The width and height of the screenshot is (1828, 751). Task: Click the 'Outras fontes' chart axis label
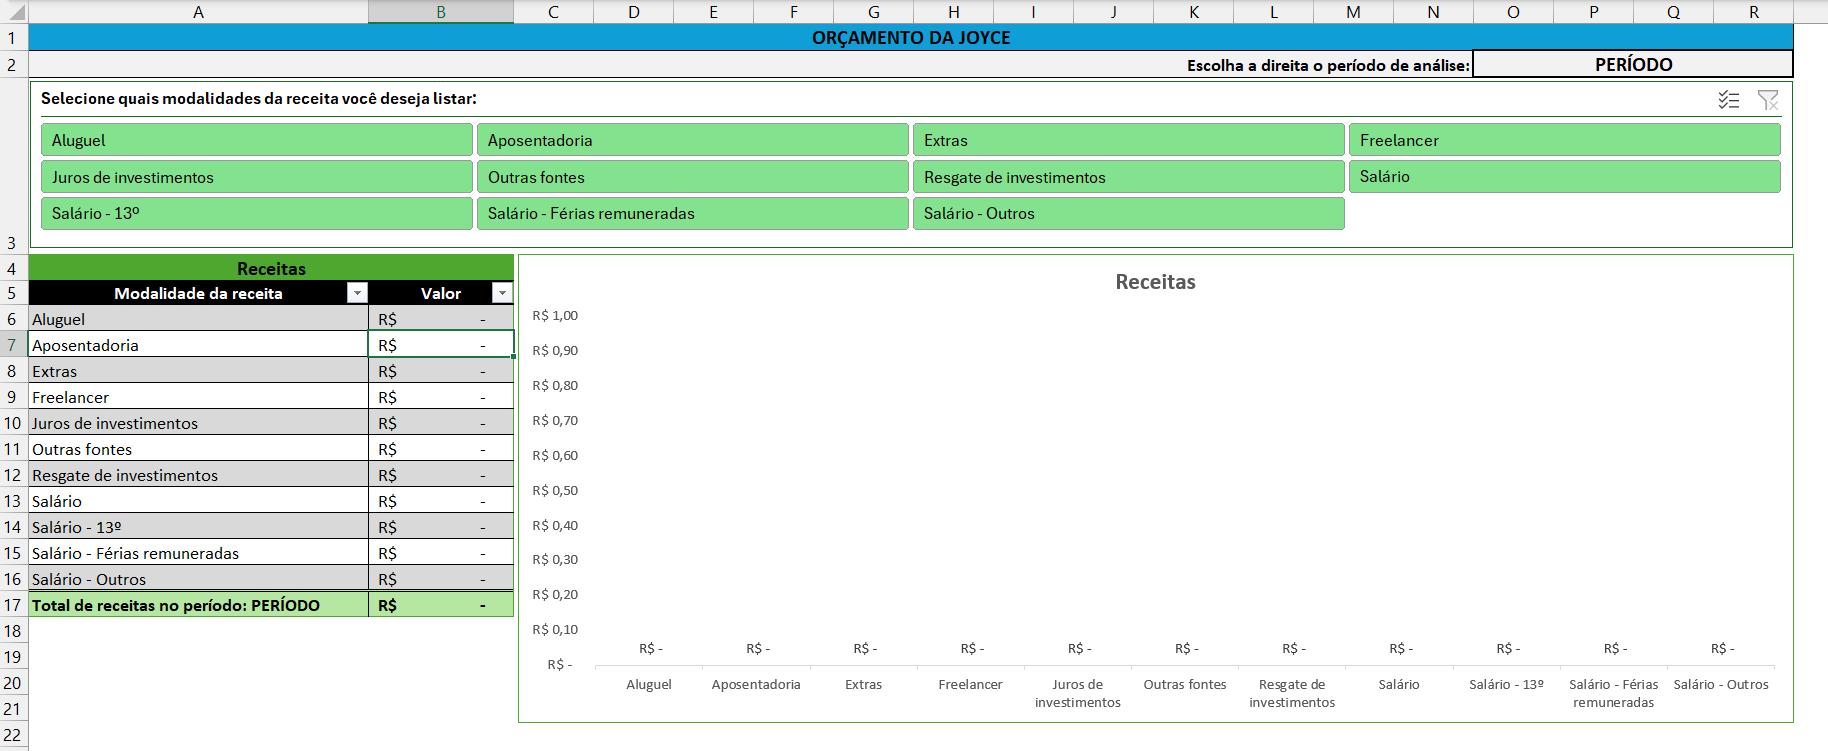point(1185,684)
